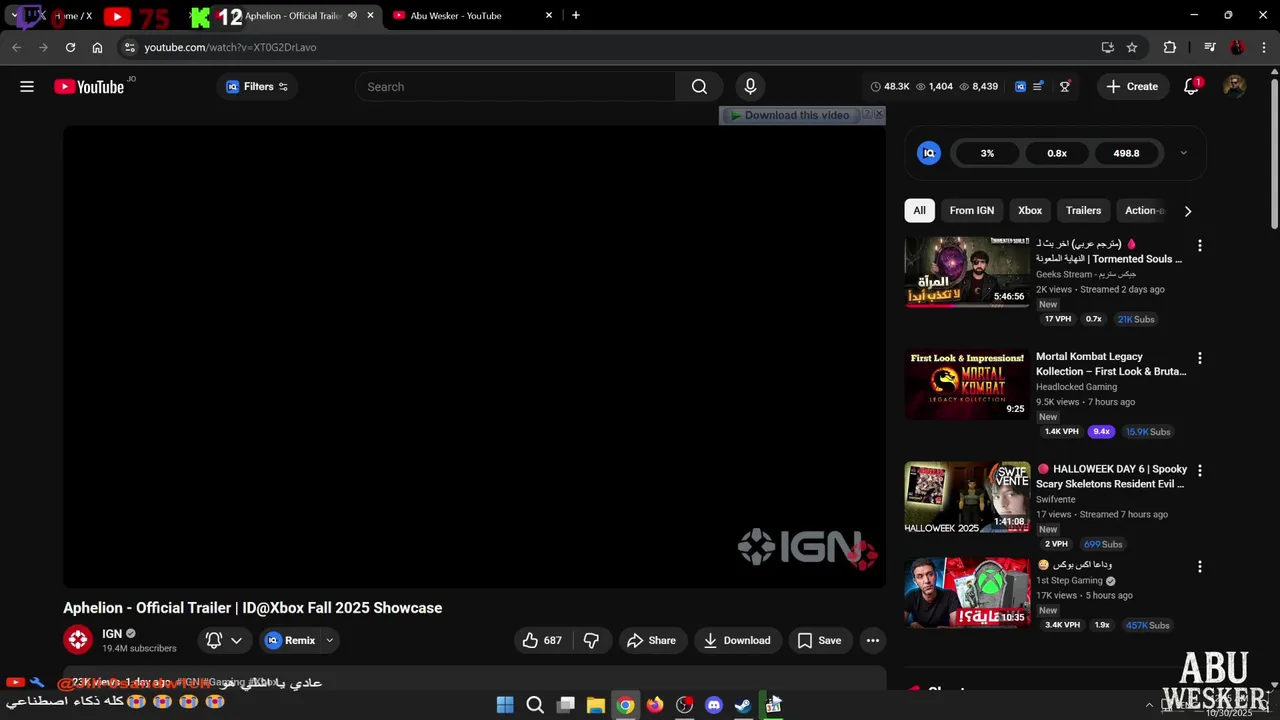
Task: Open more options for Tormented Souls video
Action: coord(1200,246)
